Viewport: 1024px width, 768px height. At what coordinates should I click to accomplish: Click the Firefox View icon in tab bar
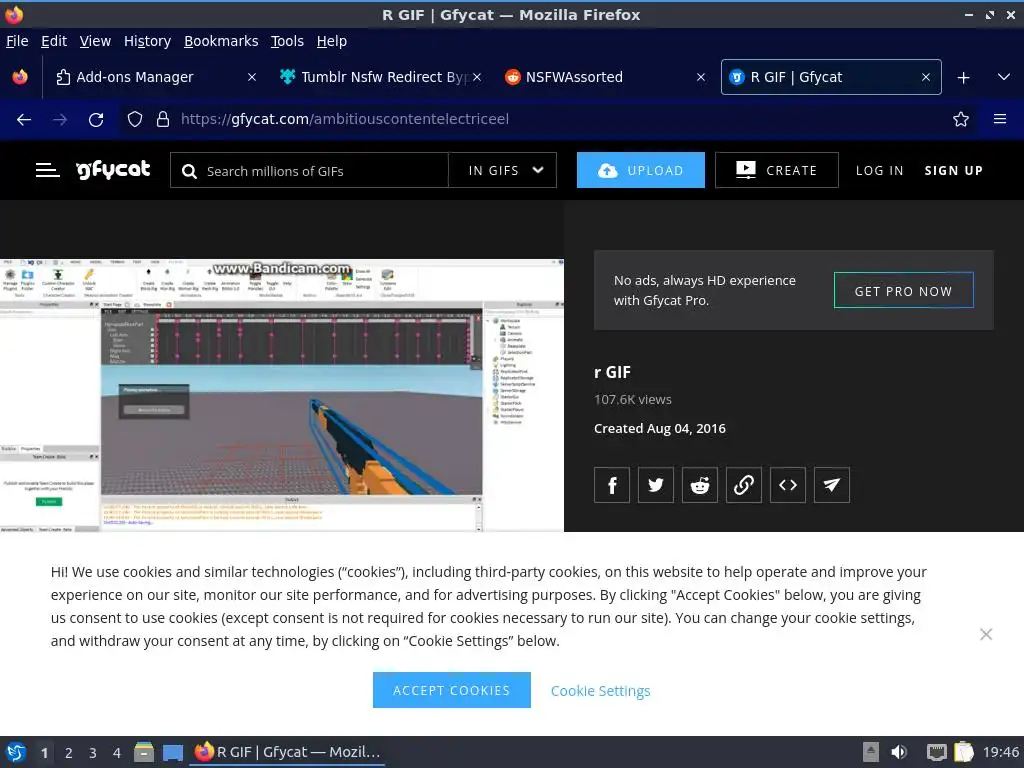click(x=20, y=77)
